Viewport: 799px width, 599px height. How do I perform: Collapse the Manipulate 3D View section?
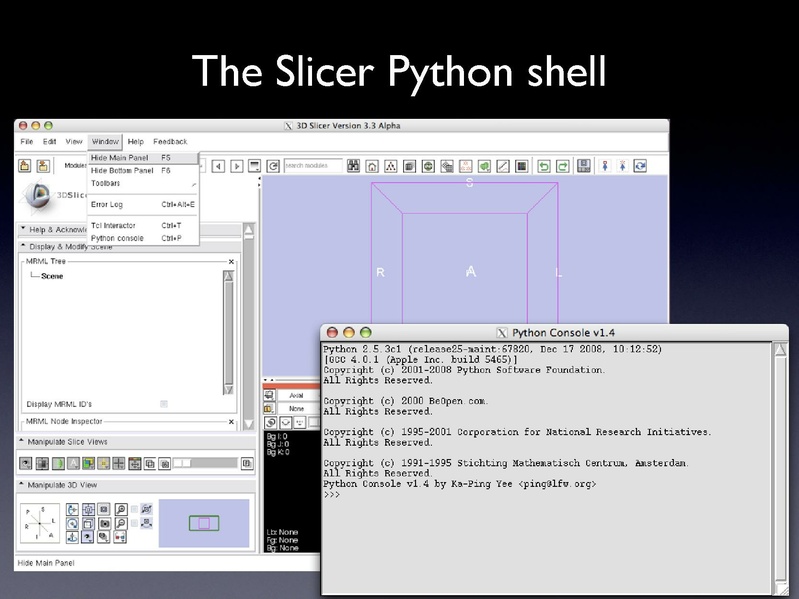point(21,484)
